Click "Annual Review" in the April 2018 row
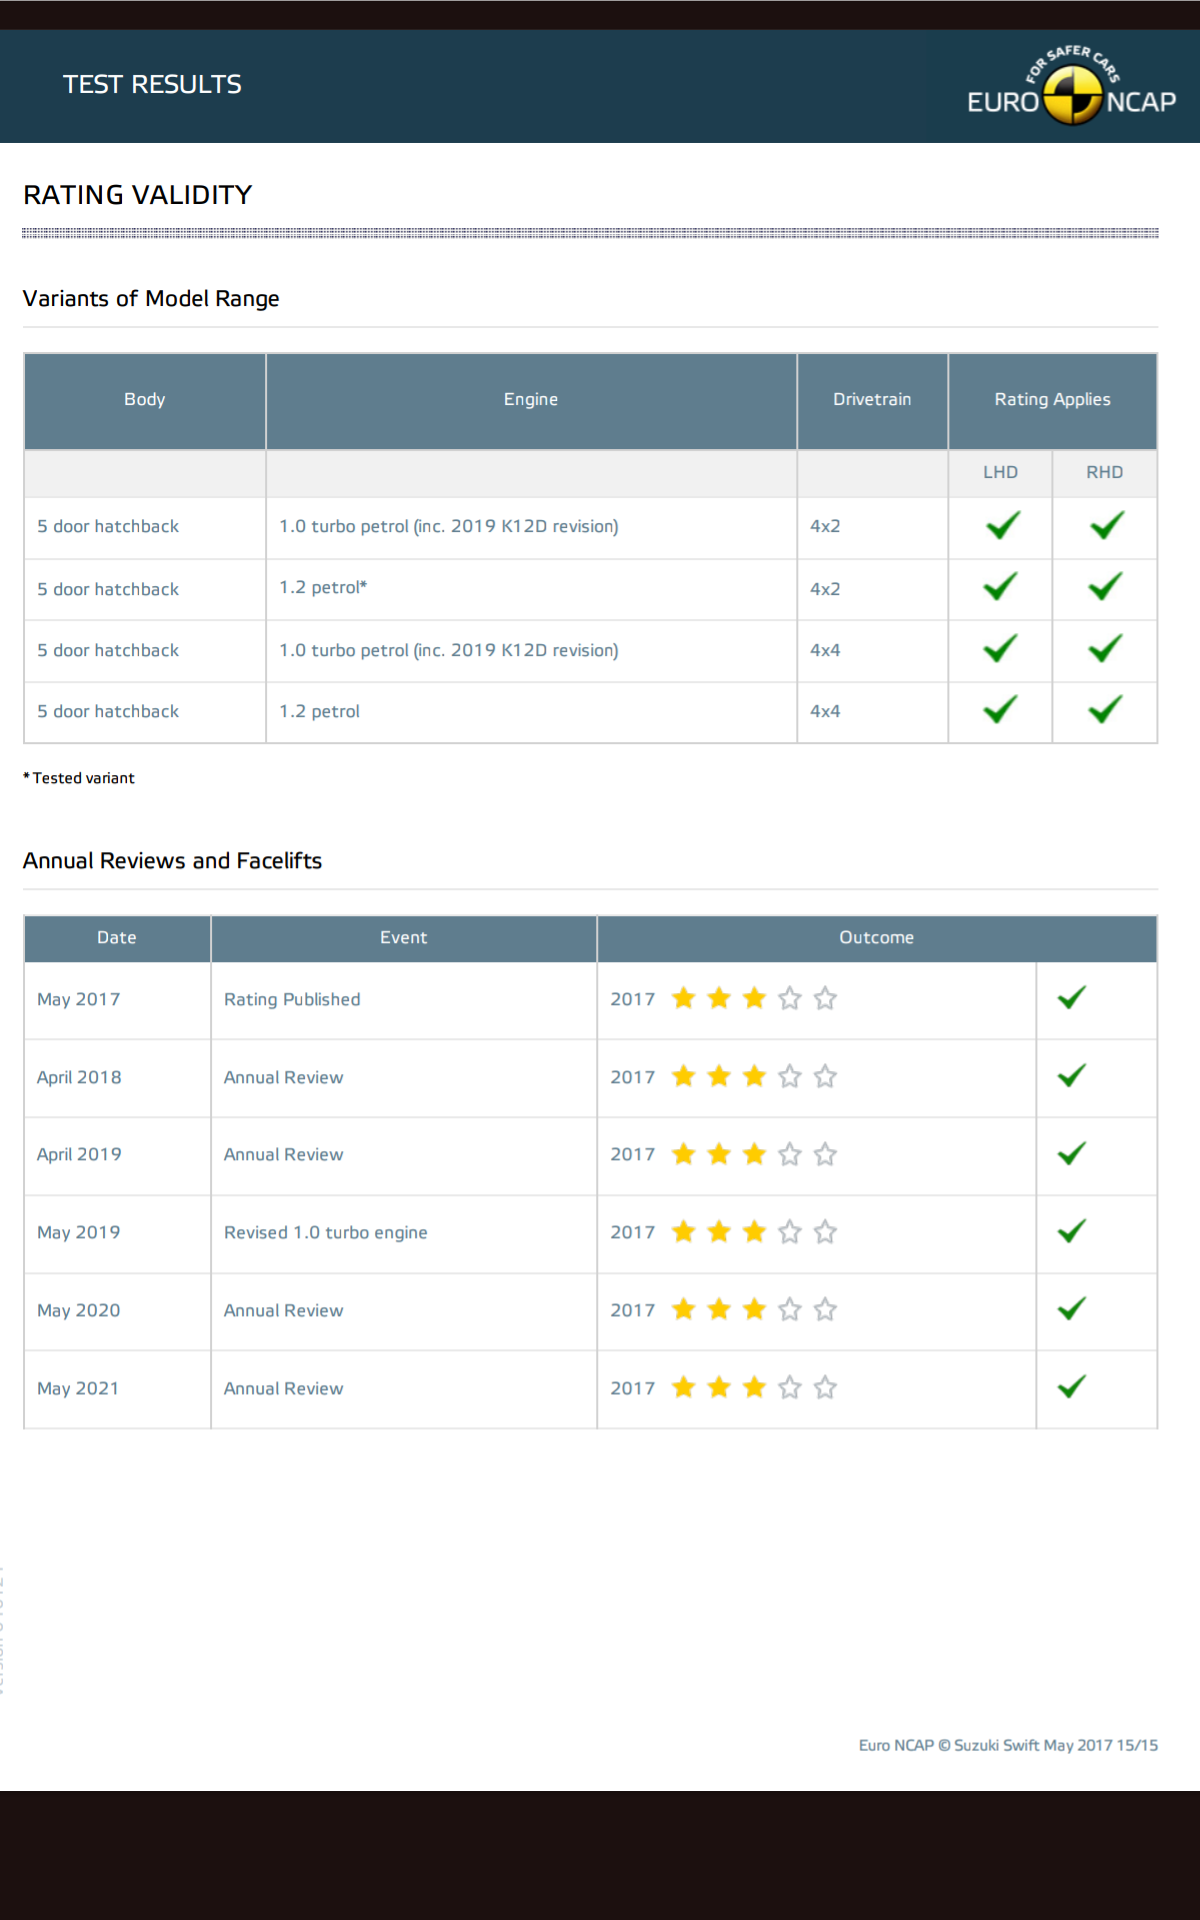 click(x=284, y=1078)
